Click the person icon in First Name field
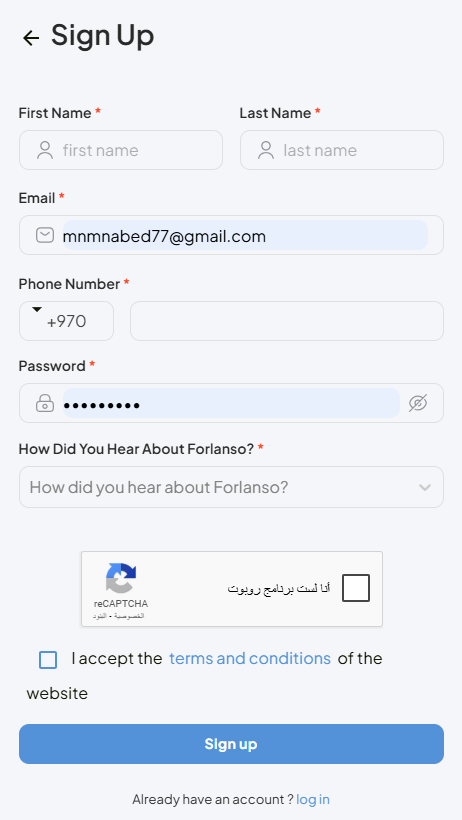Viewport: 462px width, 820px height. [x=45, y=150]
